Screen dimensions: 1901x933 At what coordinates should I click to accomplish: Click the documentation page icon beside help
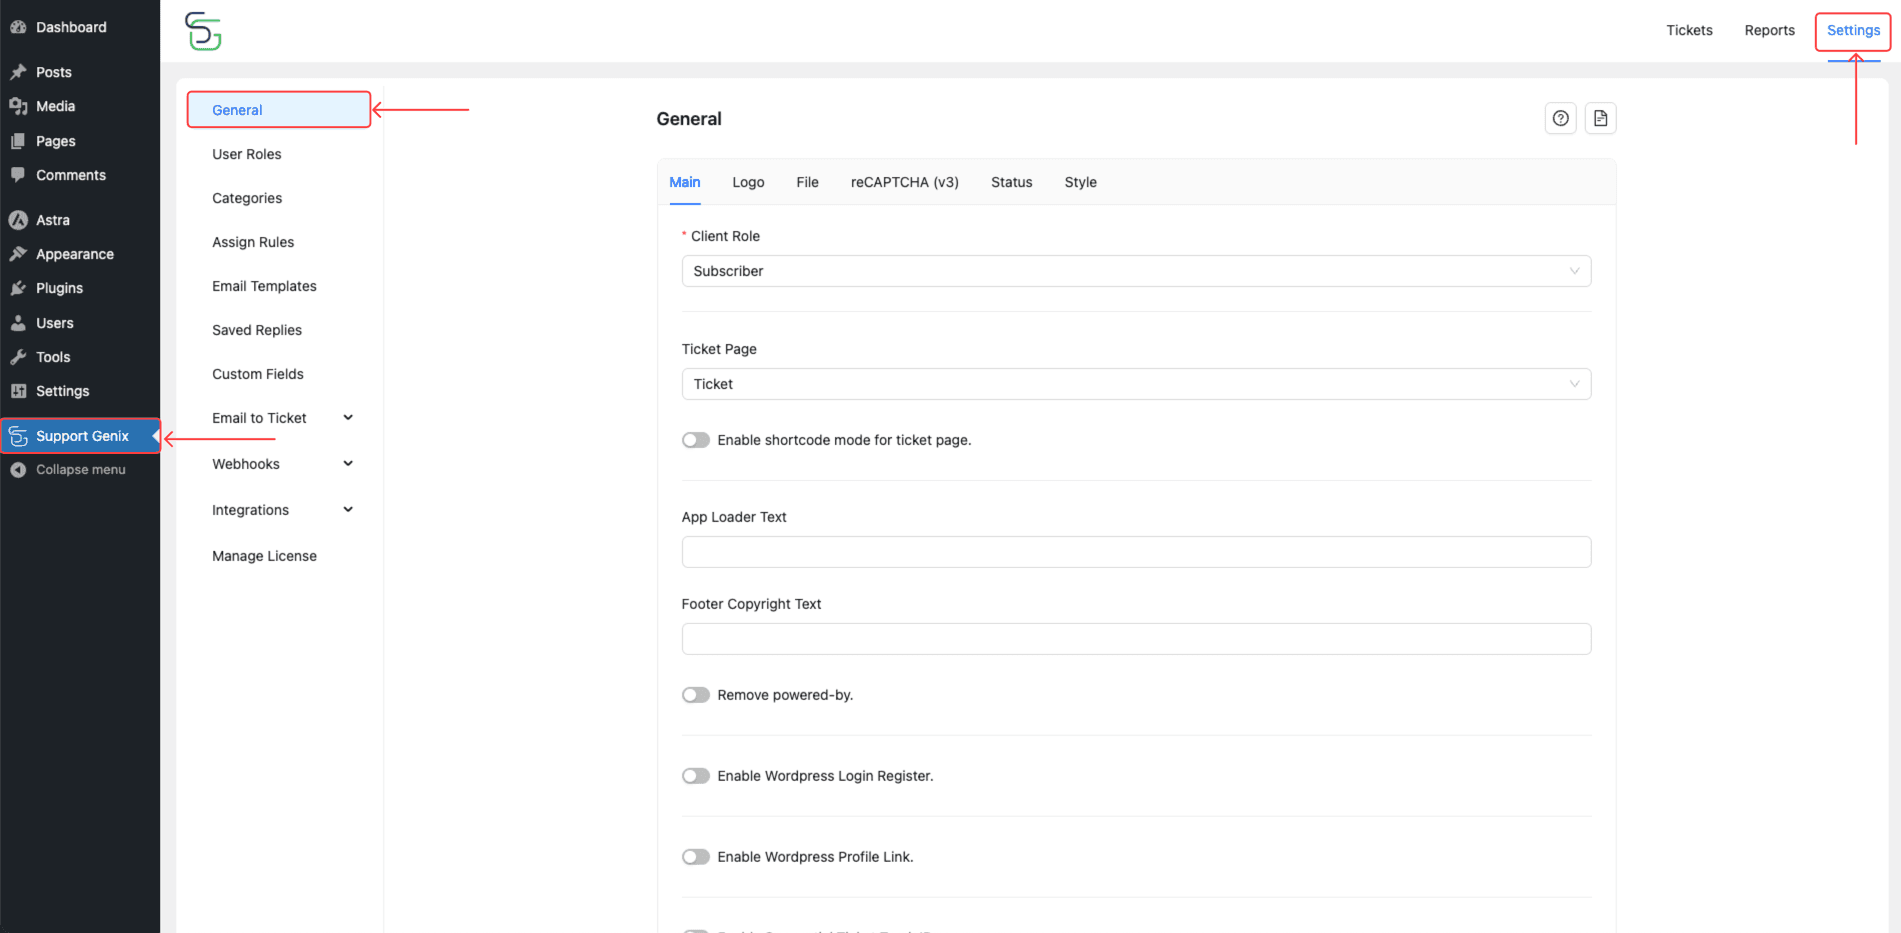tap(1600, 118)
